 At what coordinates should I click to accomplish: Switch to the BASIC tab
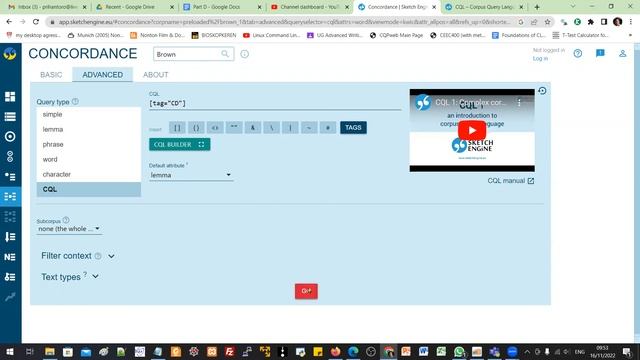click(x=51, y=75)
